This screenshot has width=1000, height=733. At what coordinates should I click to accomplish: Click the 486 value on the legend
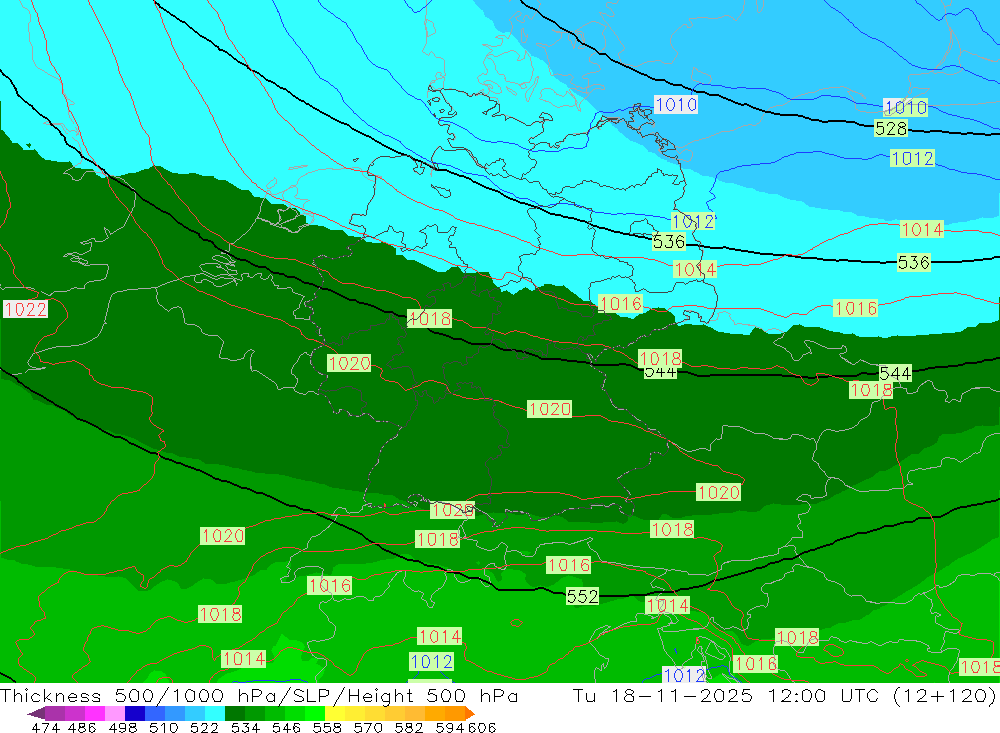(x=82, y=727)
